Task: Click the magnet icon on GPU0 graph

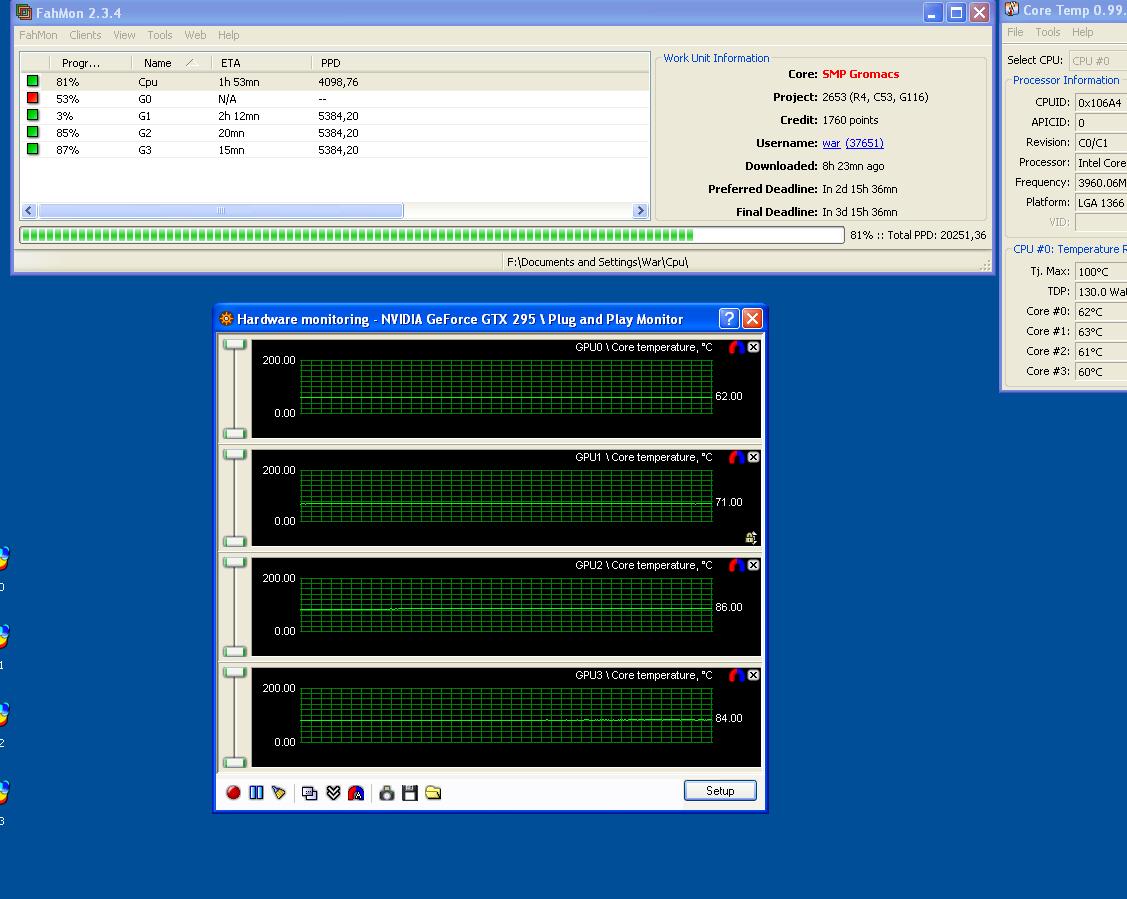Action: (736, 347)
